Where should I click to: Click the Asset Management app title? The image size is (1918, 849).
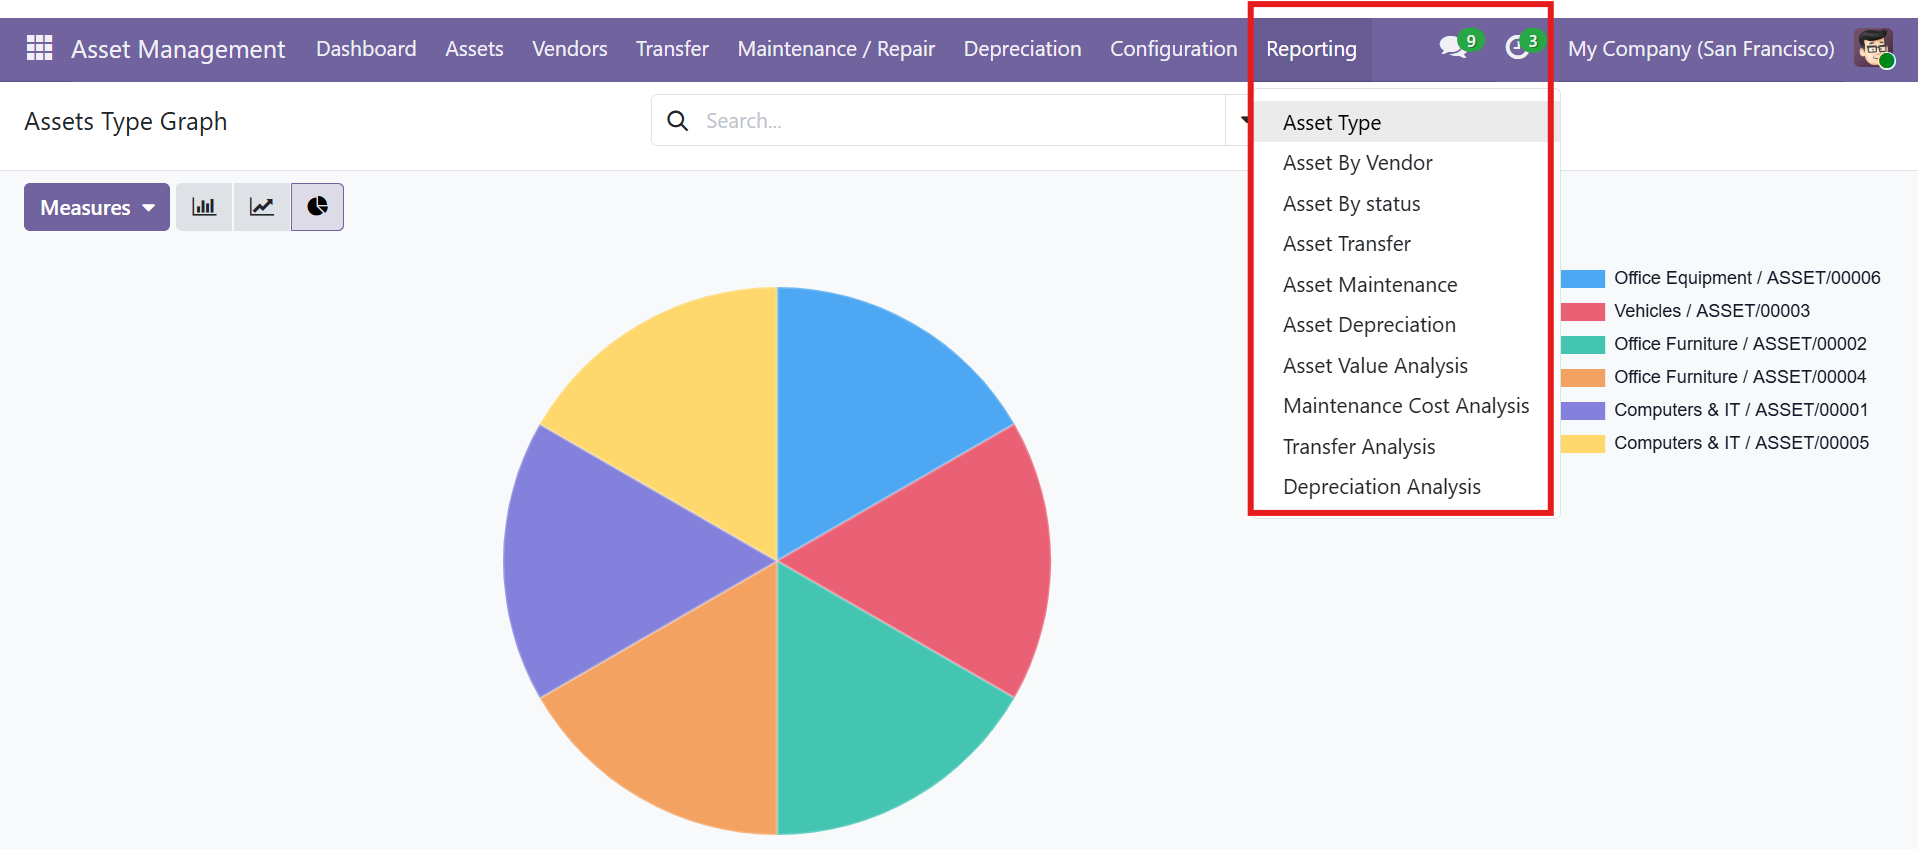(178, 49)
